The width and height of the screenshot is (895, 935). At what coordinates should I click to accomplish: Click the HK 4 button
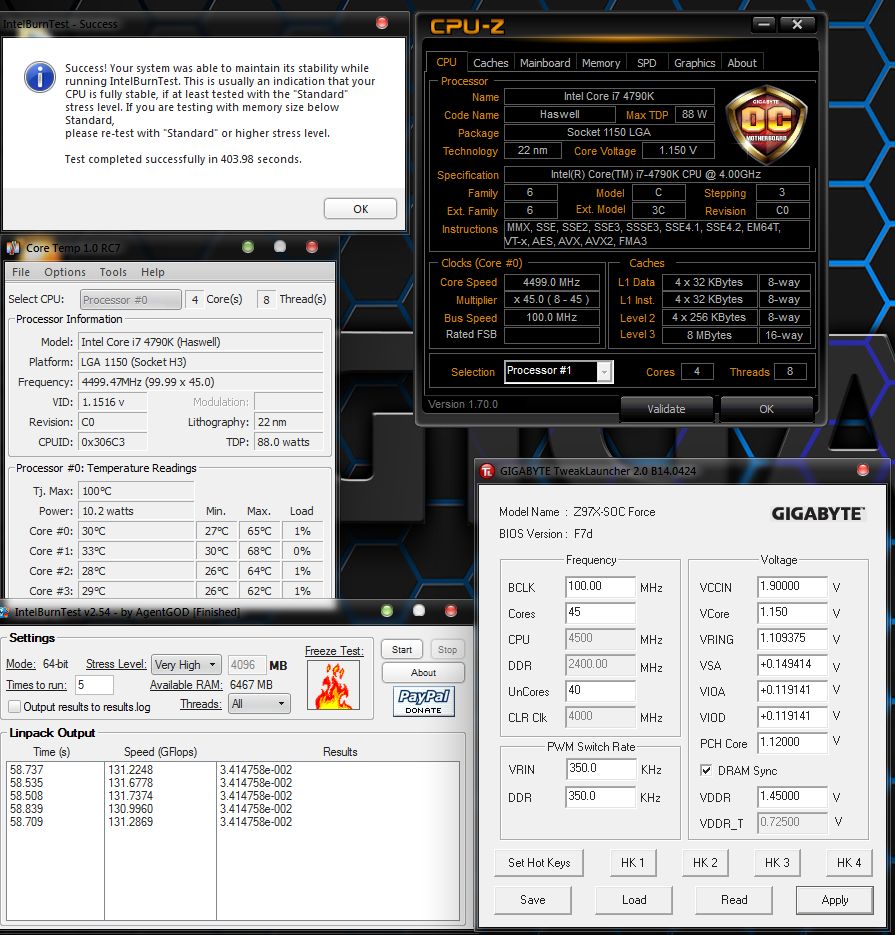point(849,863)
